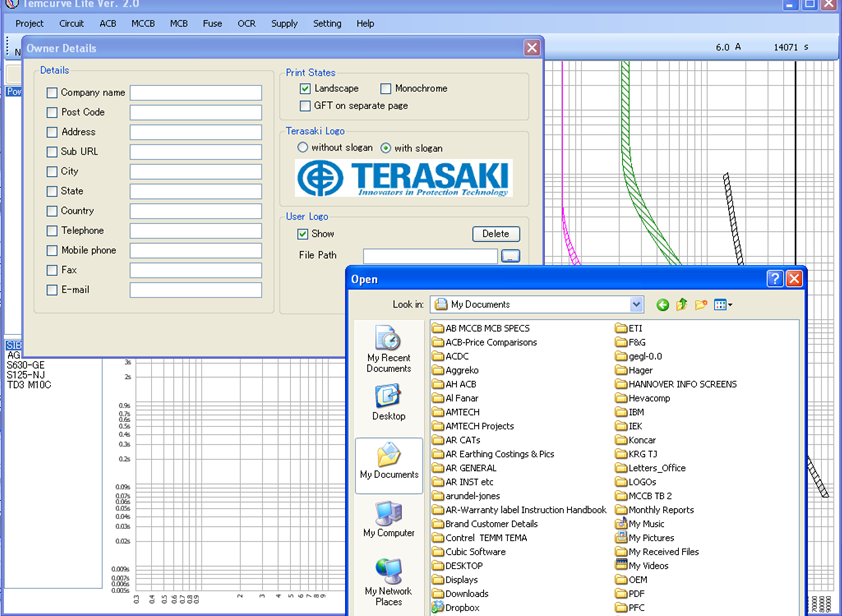Open My Recent Documents shortcut

coord(388,349)
